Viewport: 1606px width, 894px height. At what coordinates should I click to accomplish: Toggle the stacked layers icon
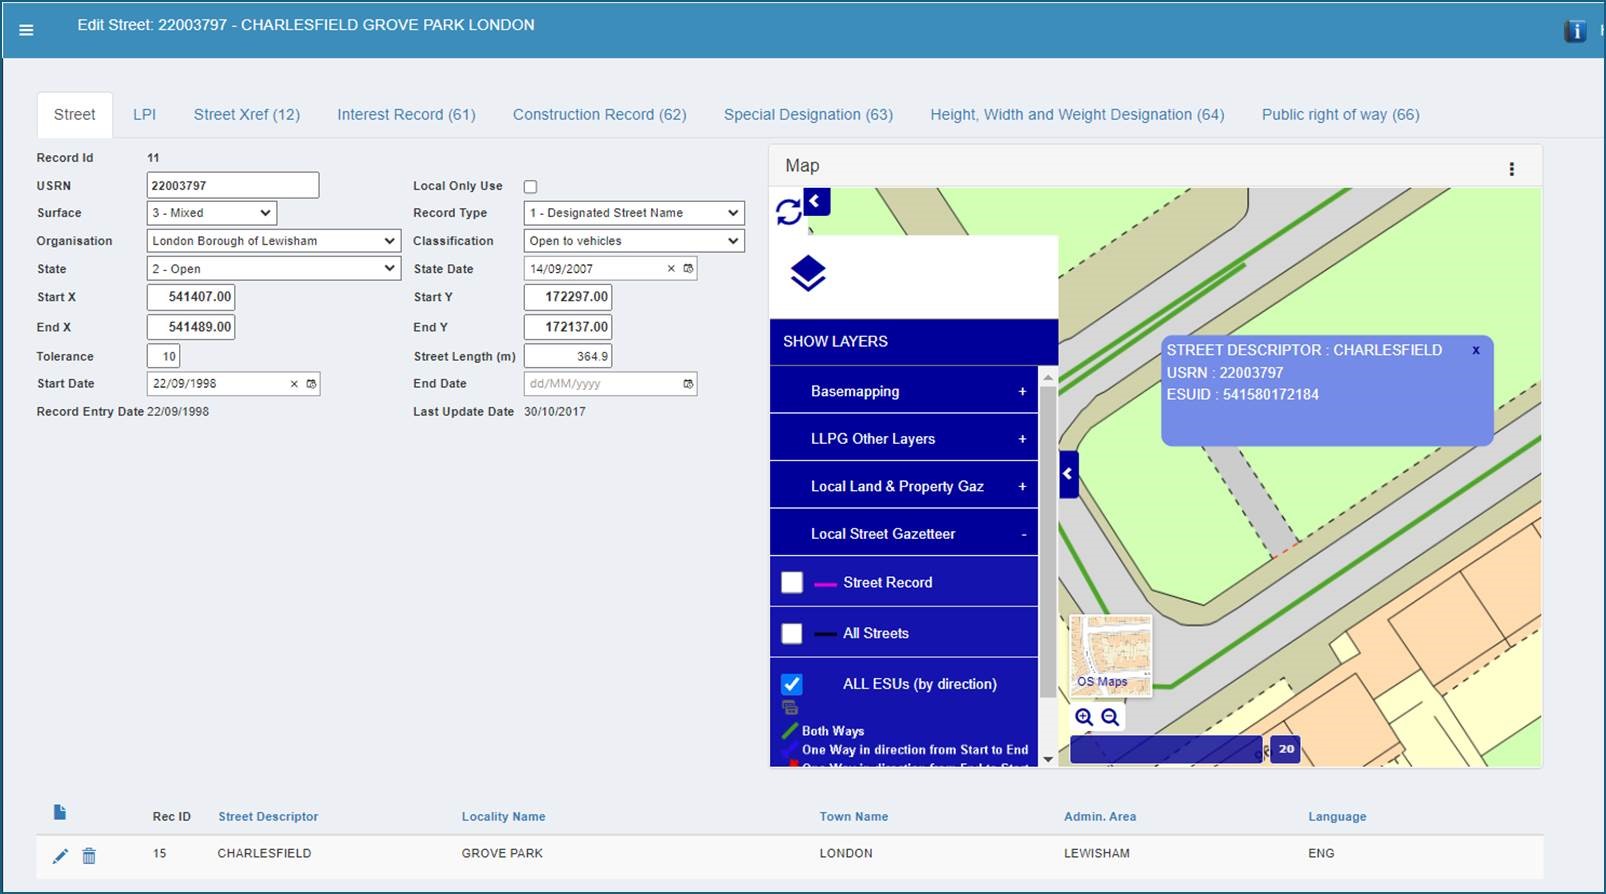[808, 273]
